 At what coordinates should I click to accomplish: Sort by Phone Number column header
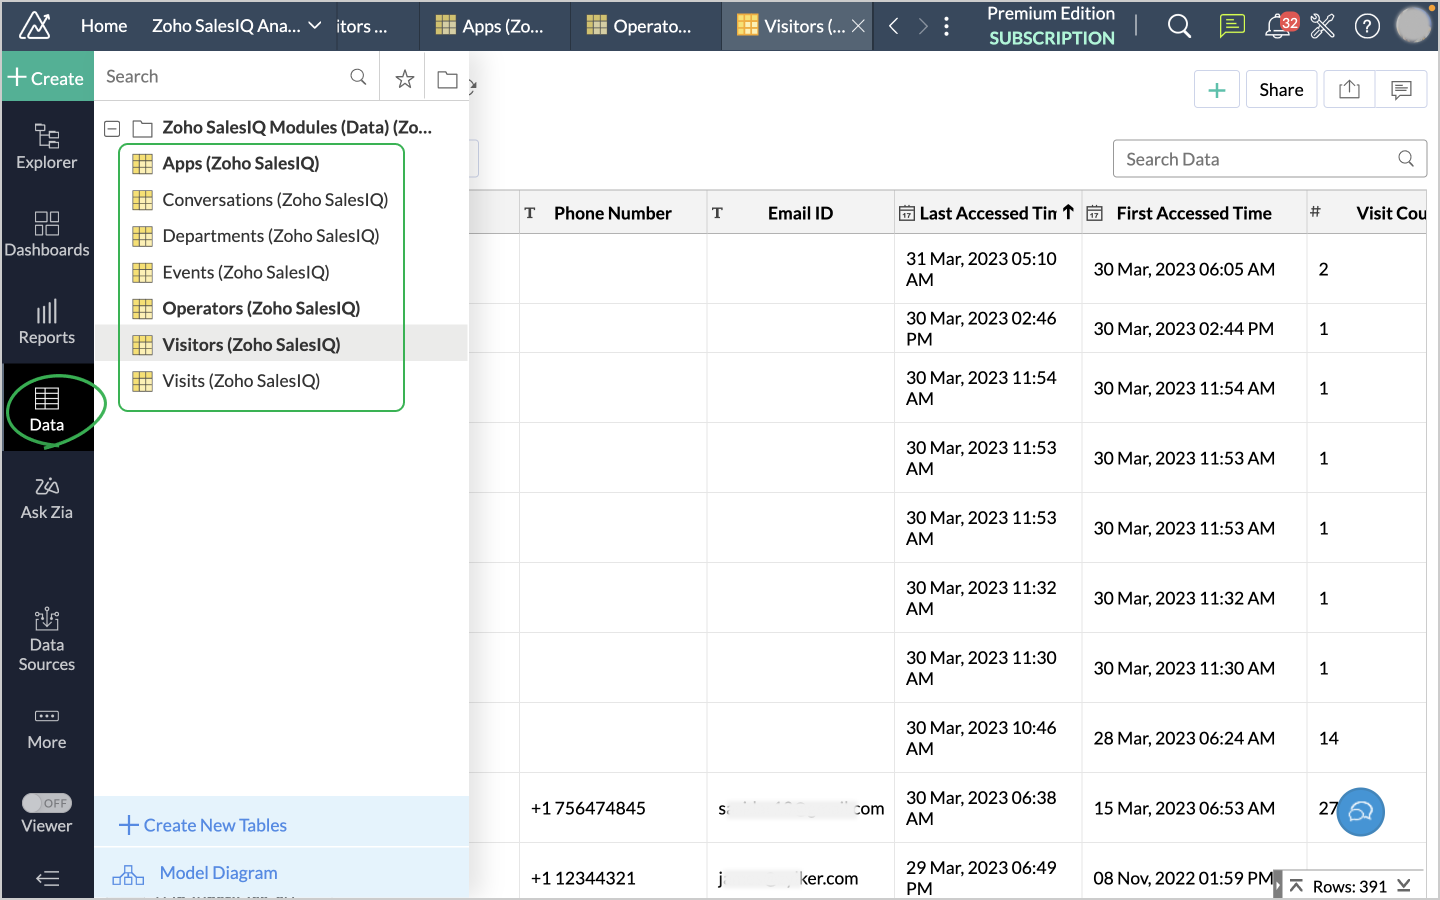tap(613, 213)
